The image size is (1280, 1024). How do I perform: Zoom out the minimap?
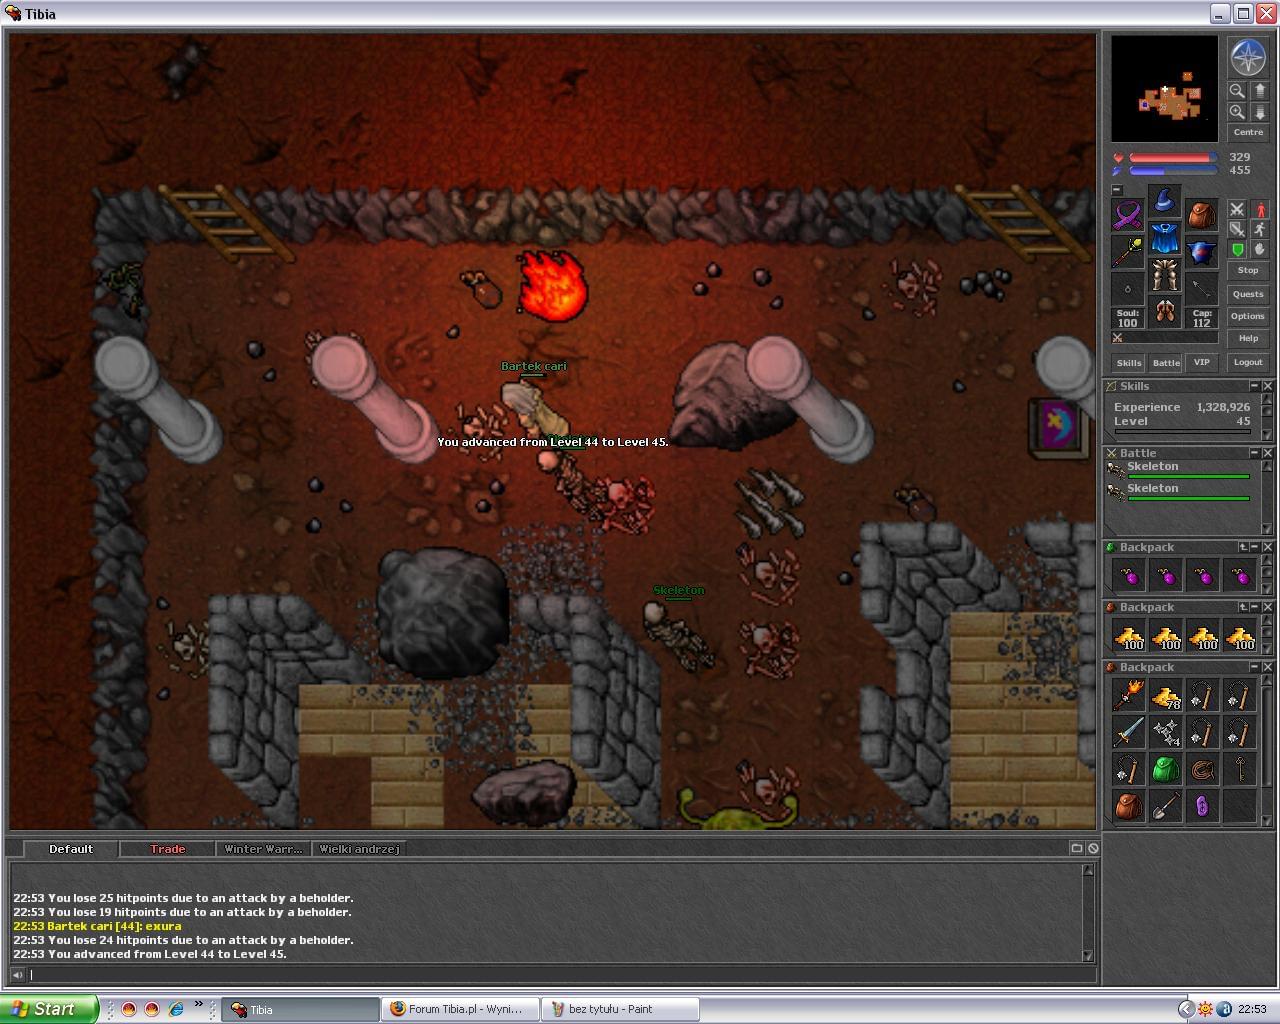click(x=1237, y=91)
